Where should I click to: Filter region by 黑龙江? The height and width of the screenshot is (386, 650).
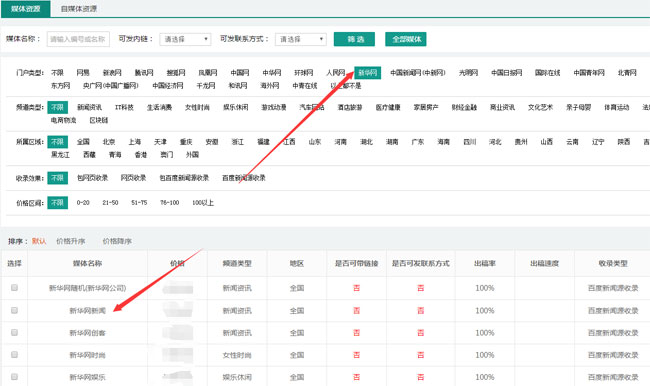[61, 154]
